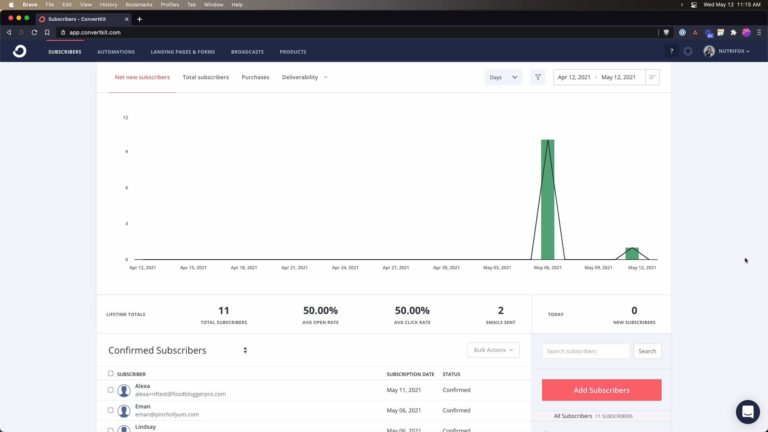The image size is (768, 432).
Task: Click the Brave shields icon
Action: tap(666, 32)
